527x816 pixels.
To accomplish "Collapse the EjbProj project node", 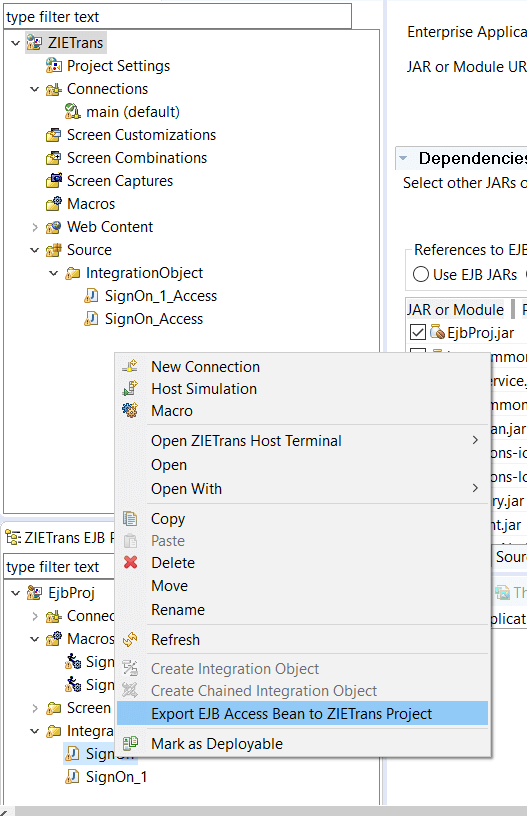I will point(16,592).
